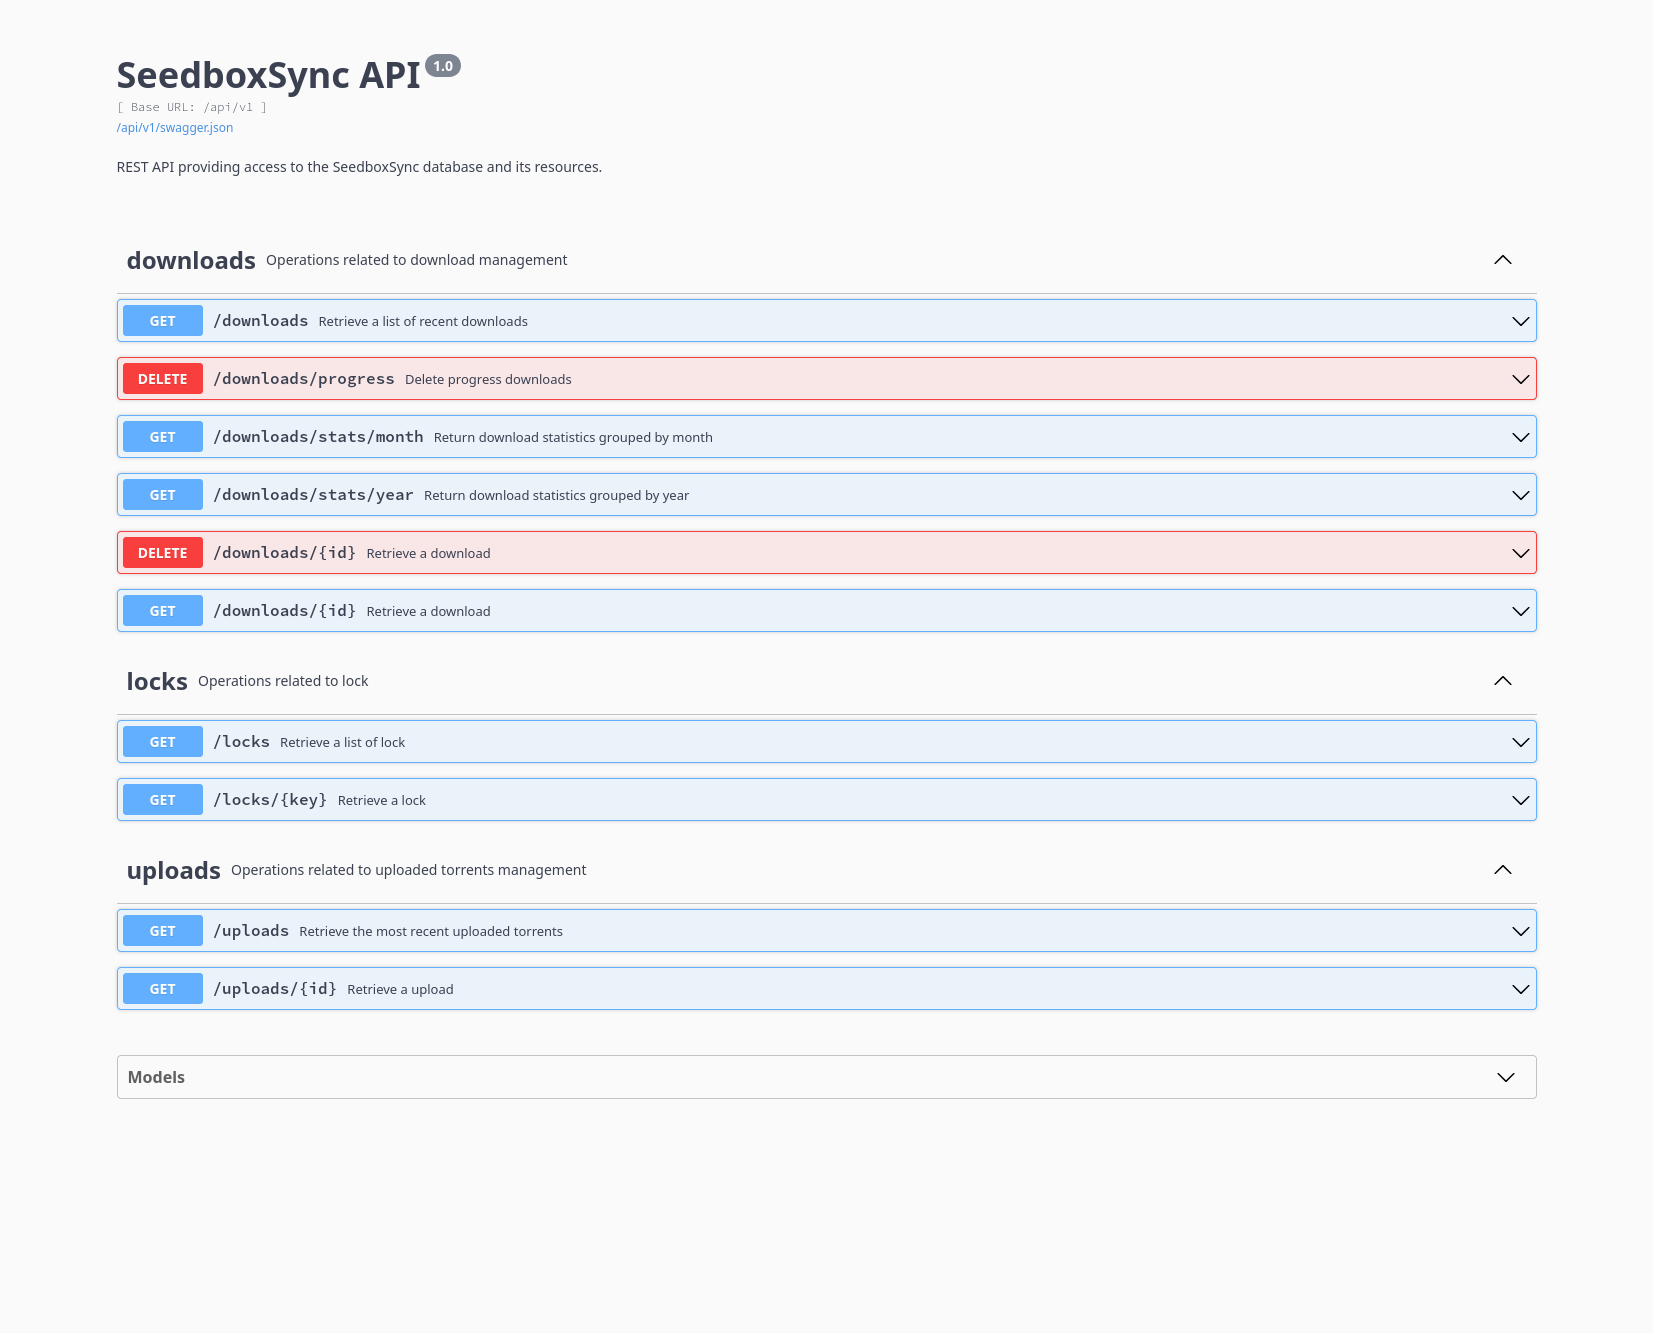Click the GET badge for /downloads/stats/year
Viewport: 1653px width, 1333px height.
click(x=163, y=495)
